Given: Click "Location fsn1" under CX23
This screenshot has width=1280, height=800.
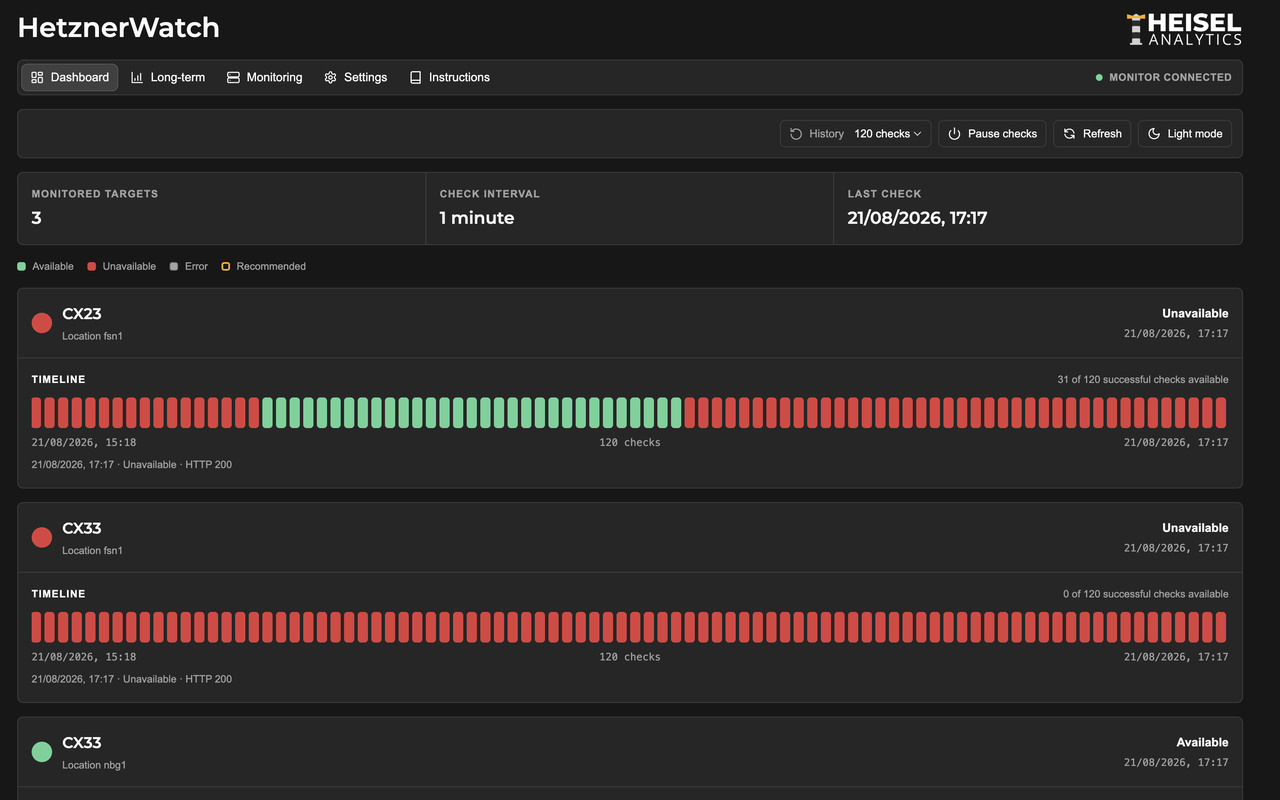Looking at the screenshot, I should (x=92, y=336).
